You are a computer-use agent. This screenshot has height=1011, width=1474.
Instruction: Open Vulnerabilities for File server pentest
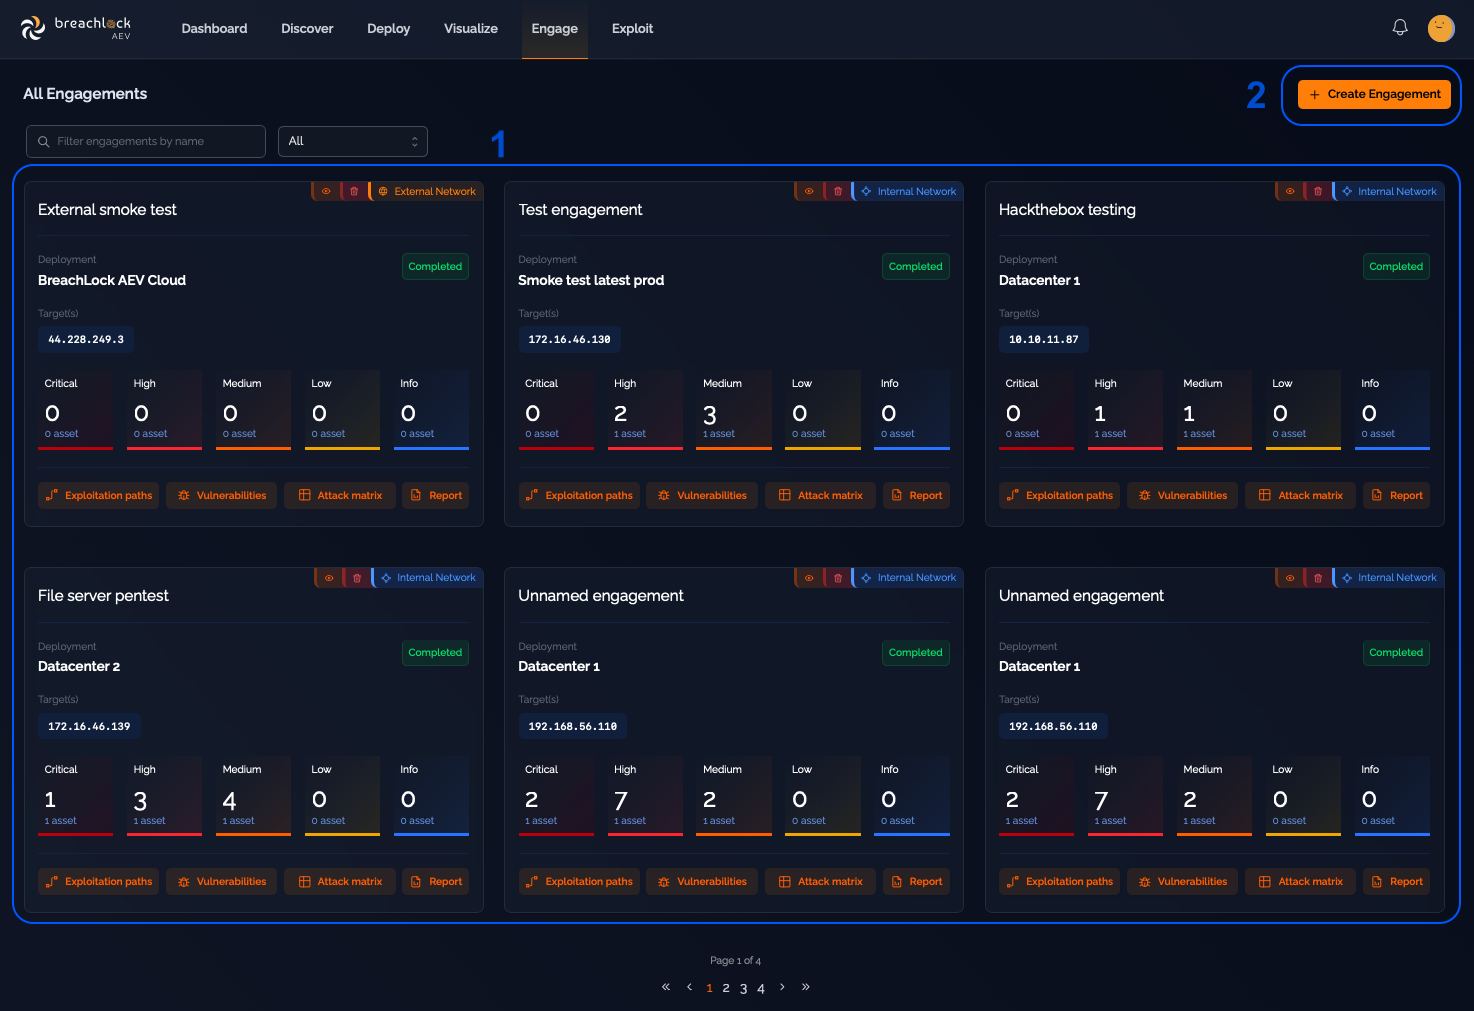222,881
